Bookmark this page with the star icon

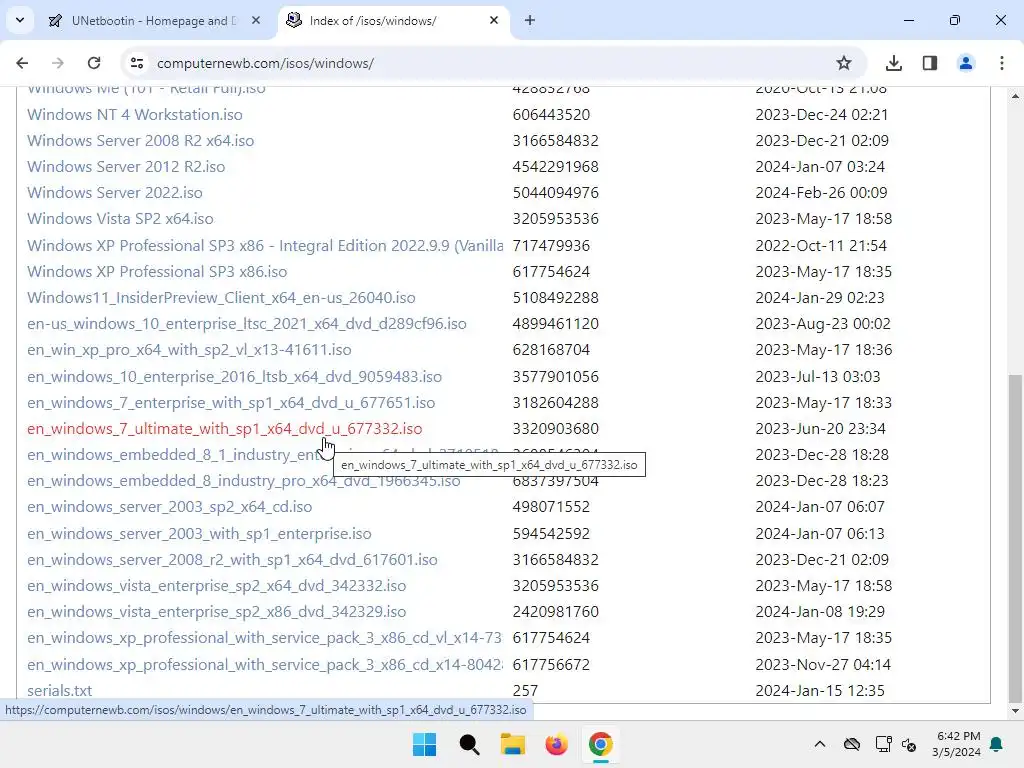[x=844, y=63]
